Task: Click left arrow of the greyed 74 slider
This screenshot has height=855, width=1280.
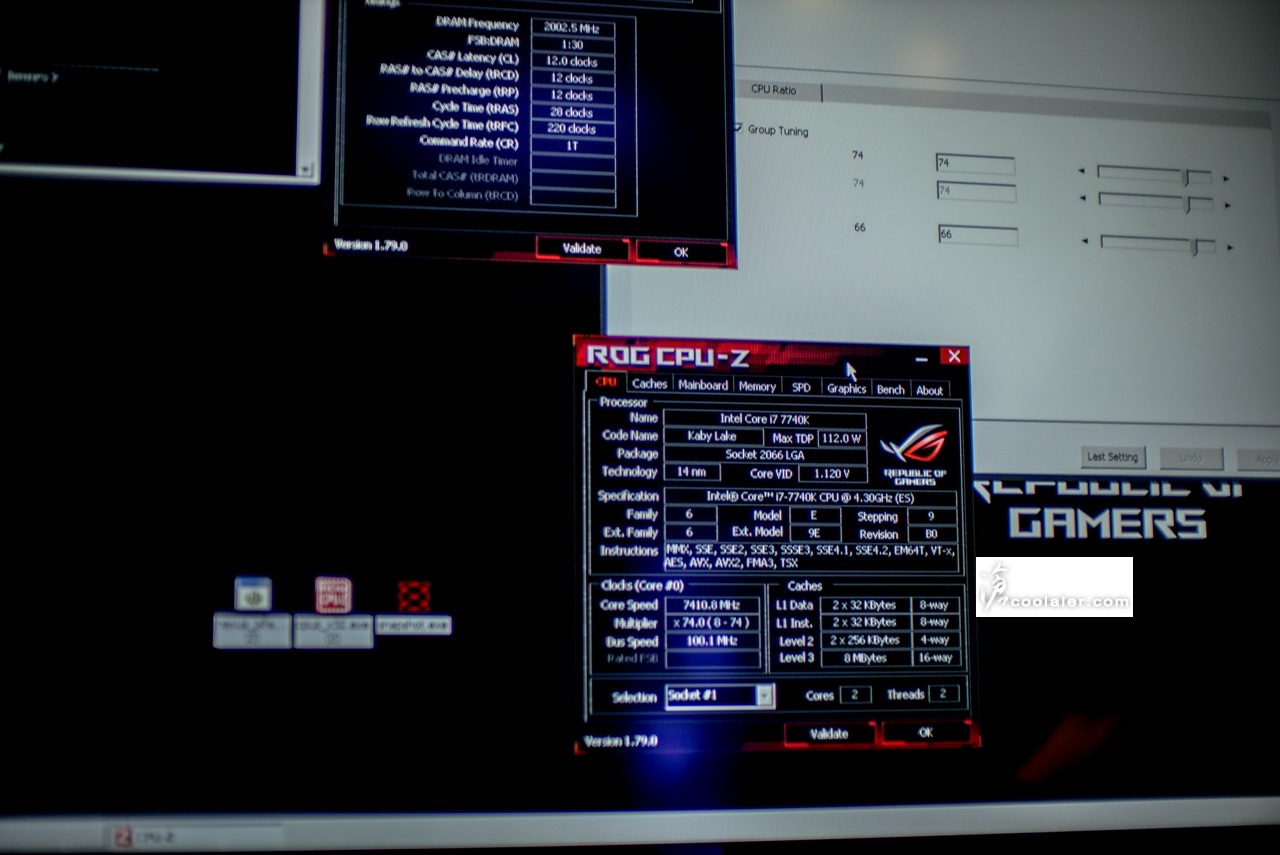Action: [1083, 198]
